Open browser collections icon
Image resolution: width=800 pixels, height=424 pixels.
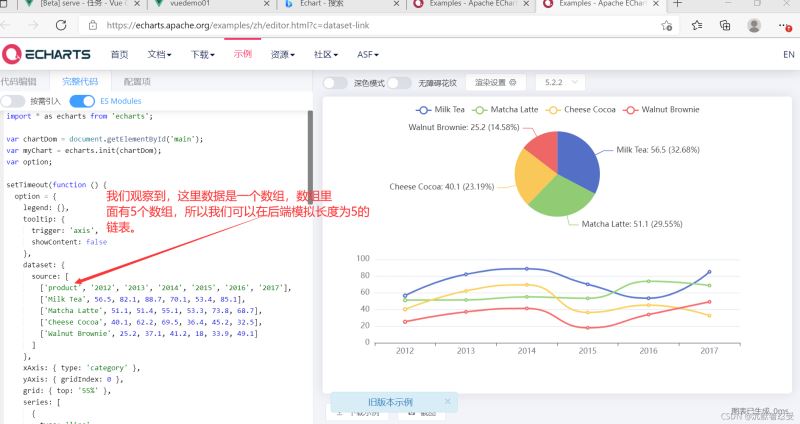pyautogui.click(x=724, y=25)
